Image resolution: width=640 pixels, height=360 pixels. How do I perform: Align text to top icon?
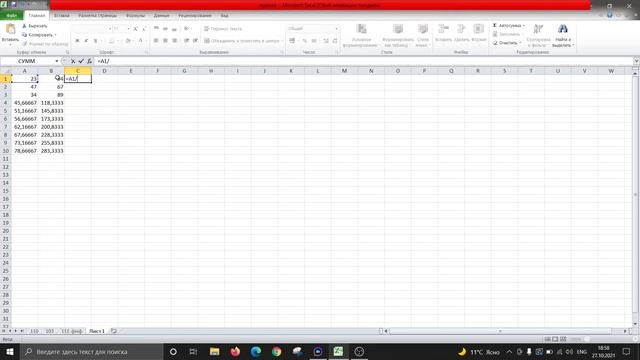click(156, 29)
